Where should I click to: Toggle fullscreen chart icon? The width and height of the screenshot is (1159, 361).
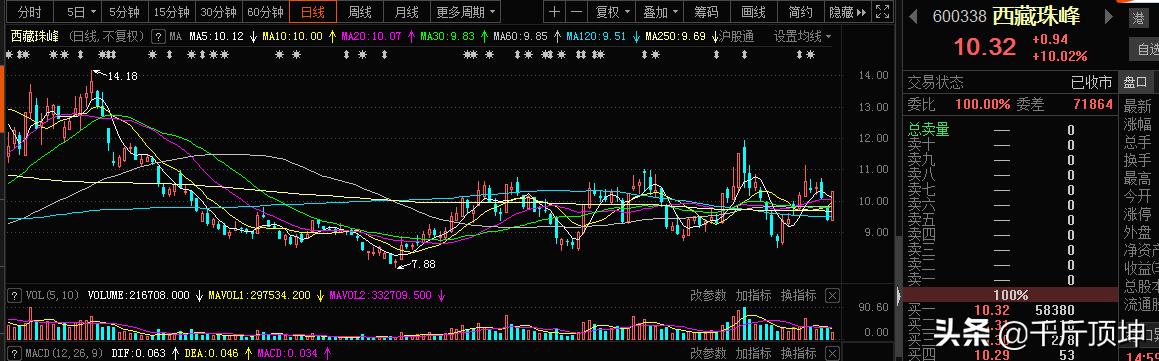(x=882, y=11)
